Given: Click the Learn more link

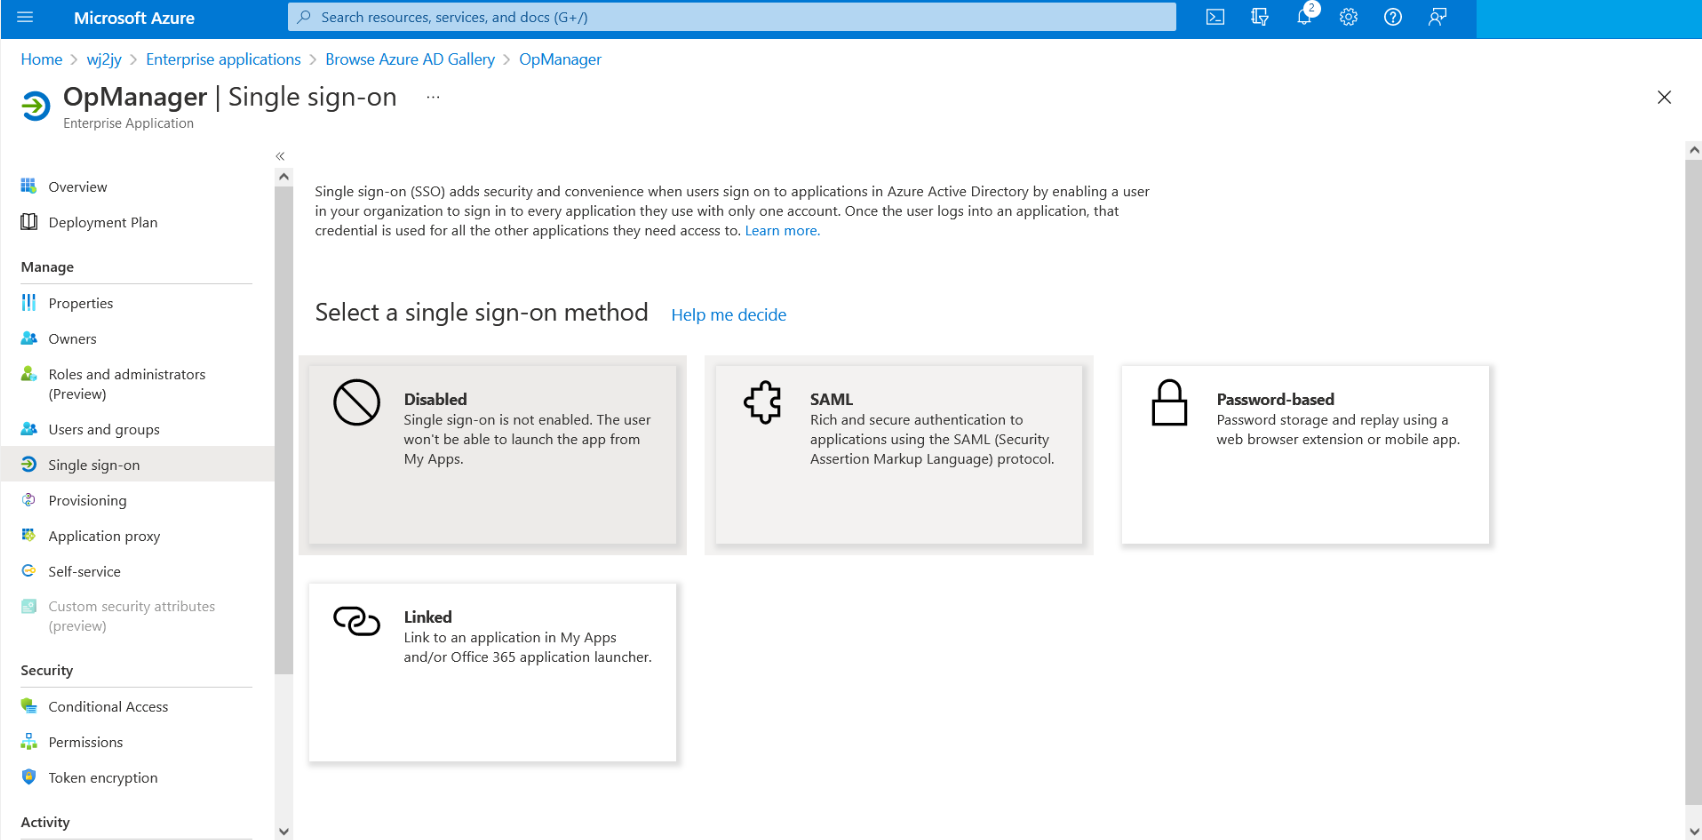Looking at the screenshot, I should coord(782,231).
